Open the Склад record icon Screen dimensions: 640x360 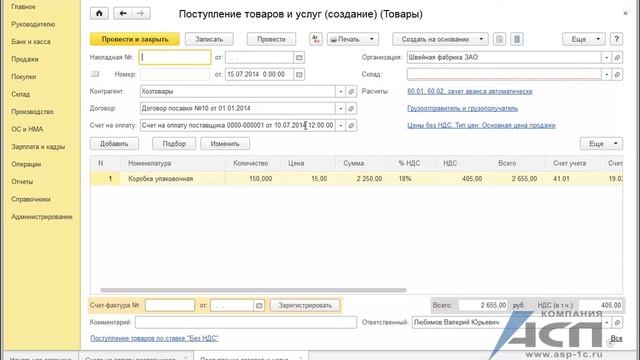(617, 74)
